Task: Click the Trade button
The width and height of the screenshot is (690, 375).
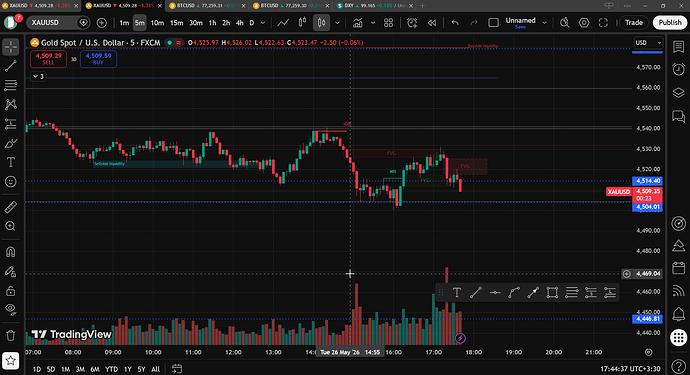Action: [634, 22]
